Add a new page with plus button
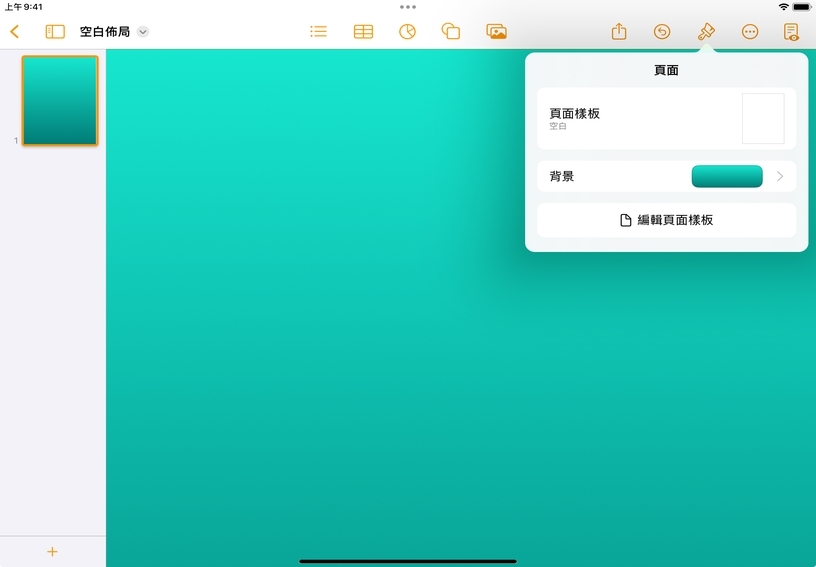This screenshot has height=567, width=816. click(x=53, y=552)
